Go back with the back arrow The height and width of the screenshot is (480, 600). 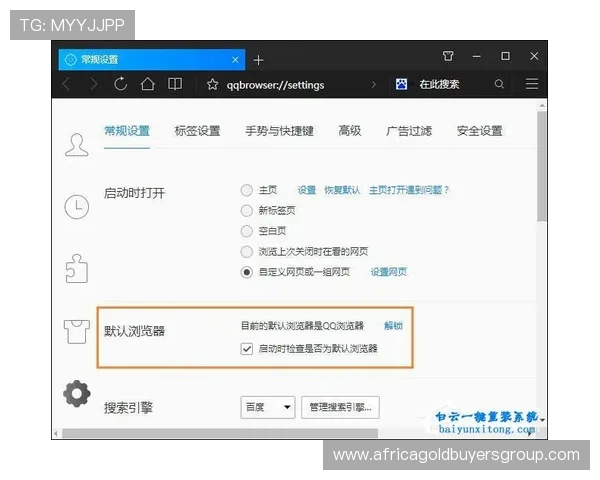click(66, 84)
